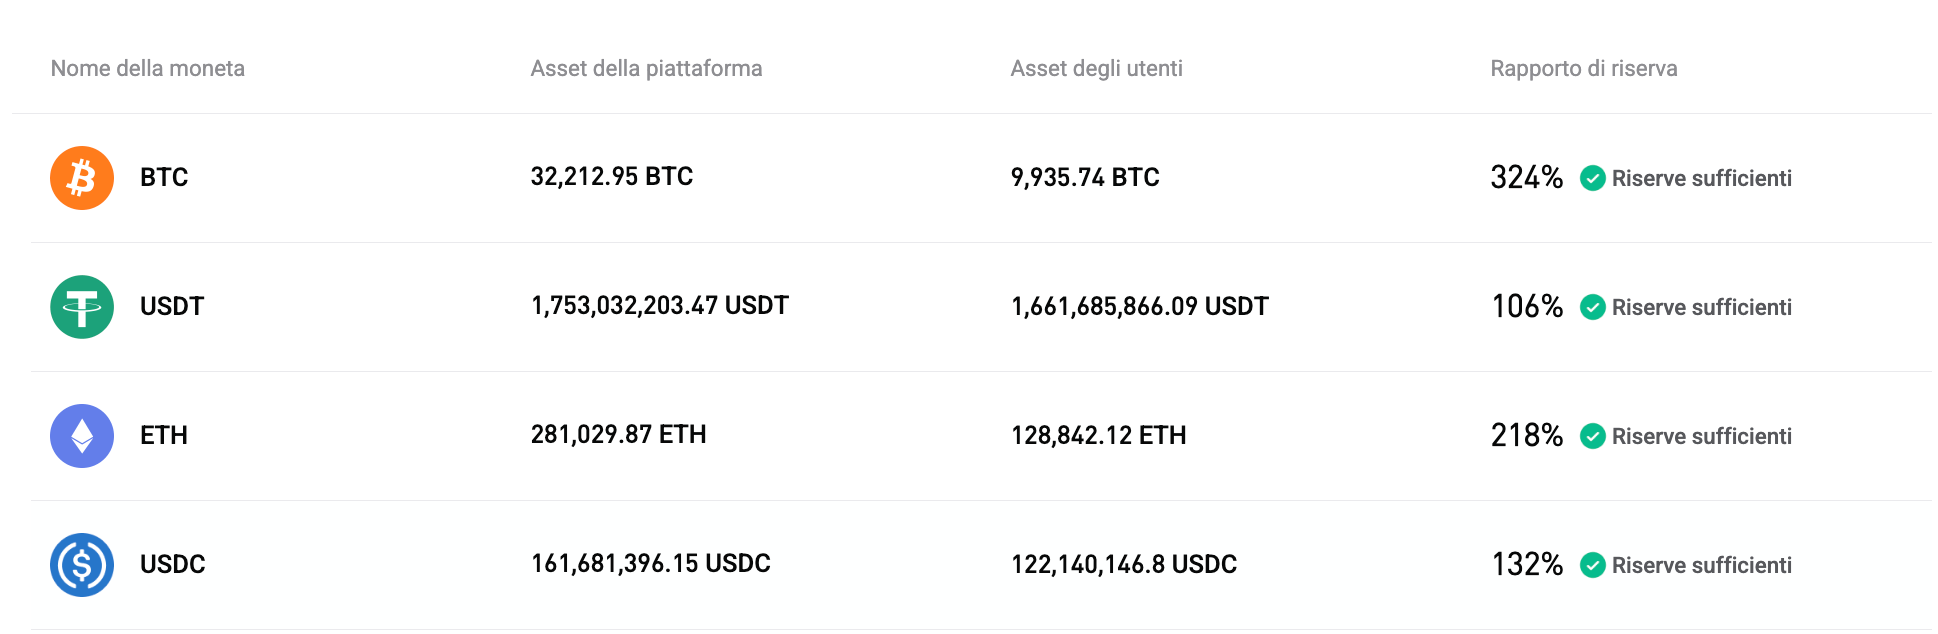Click the 1,753,032,203.47 USDT platform asset value
The height and width of the screenshot is (634, 1938).
click(x=660, y=306)
